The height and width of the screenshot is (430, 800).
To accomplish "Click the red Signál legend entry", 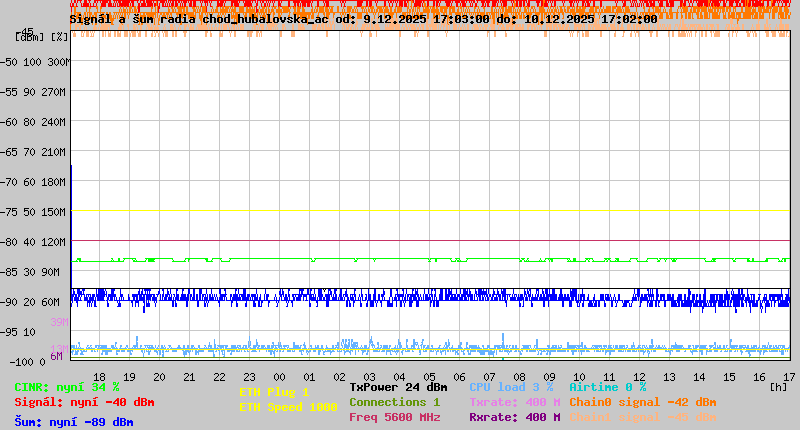I will tap(84, 402).
